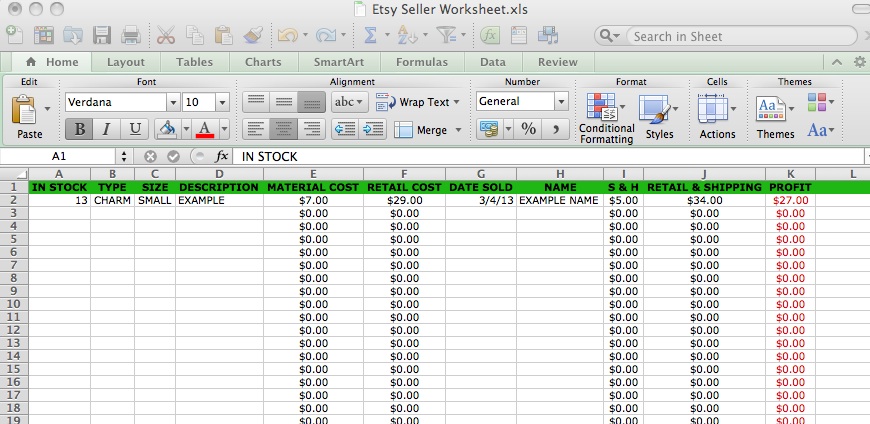Open Conditional Formatting
Screen dimensions: 870x424
tap(606, 118)
